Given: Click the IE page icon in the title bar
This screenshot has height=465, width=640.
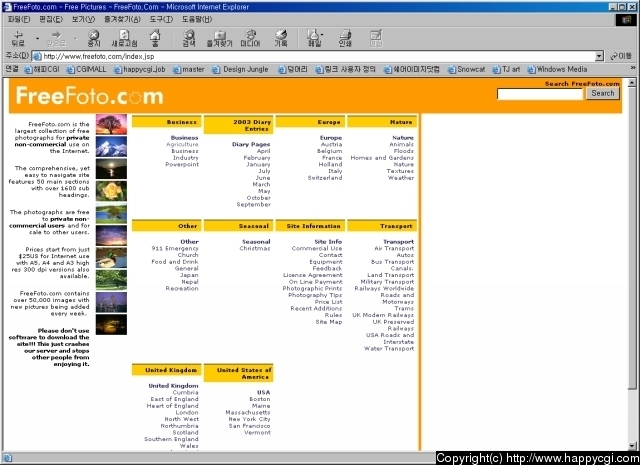Looking at the screenshot, I should click(x=7, y=7).
